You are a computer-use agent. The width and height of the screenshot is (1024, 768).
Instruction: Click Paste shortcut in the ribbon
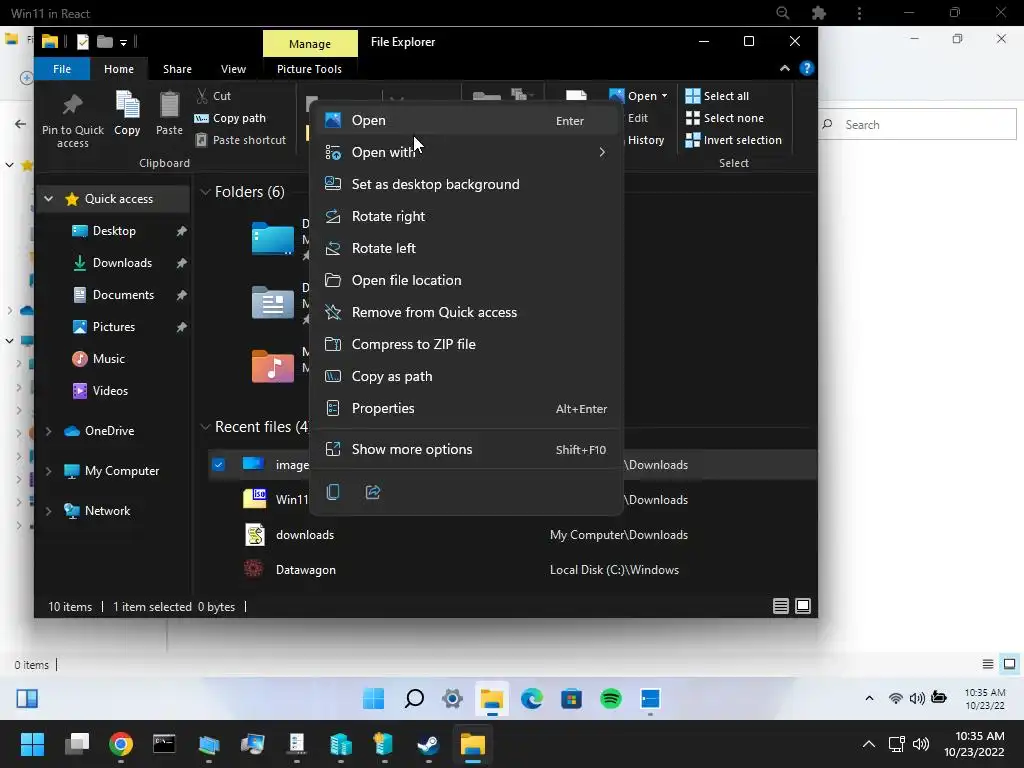[241, 140]
